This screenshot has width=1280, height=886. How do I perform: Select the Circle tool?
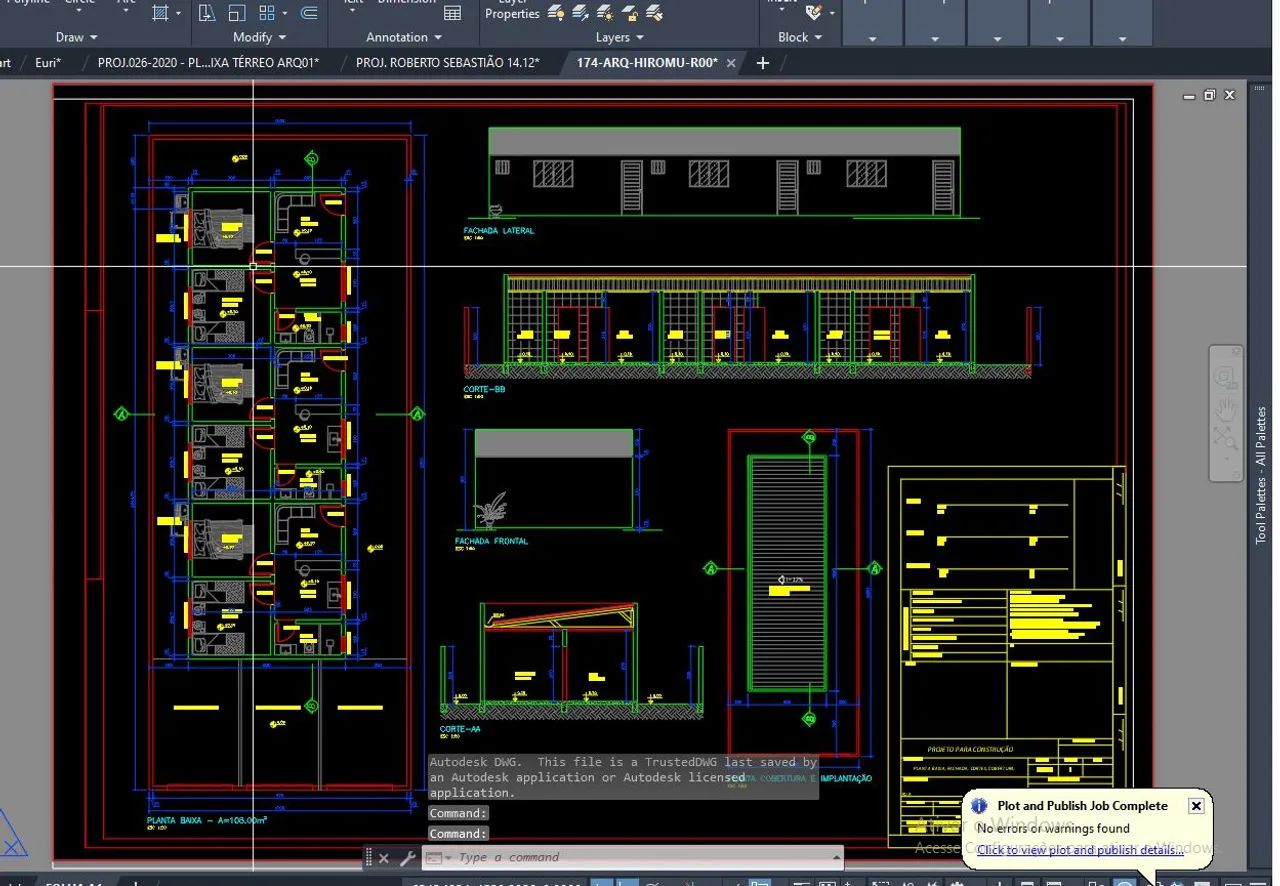pos(80,4)
